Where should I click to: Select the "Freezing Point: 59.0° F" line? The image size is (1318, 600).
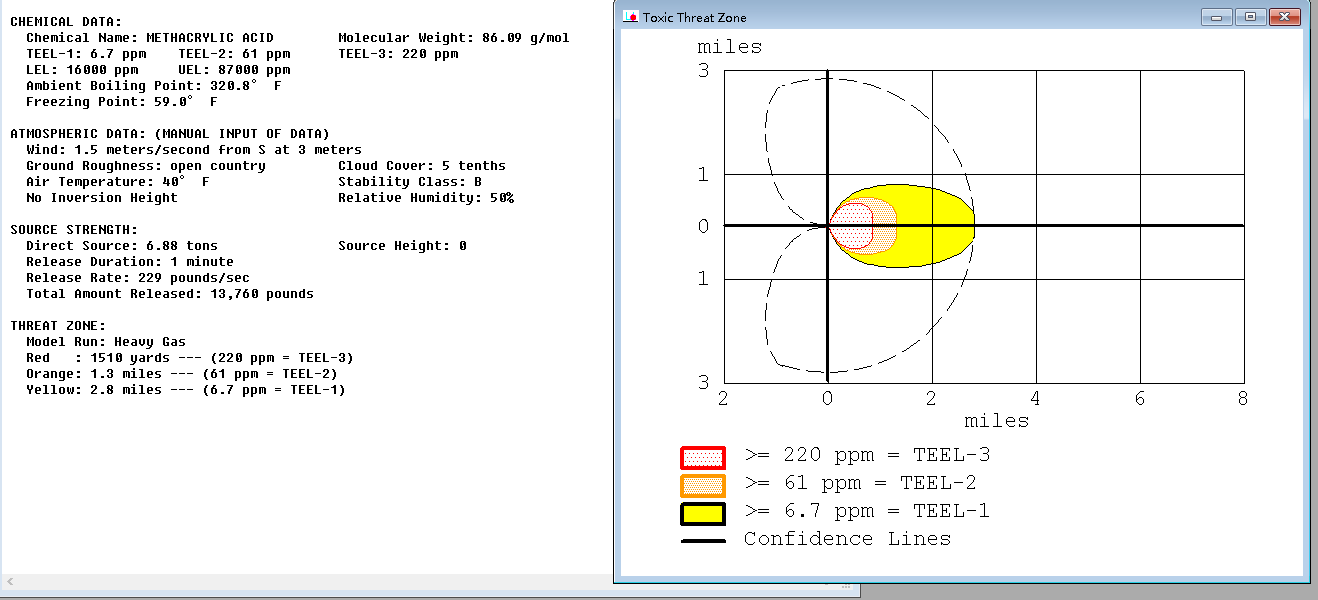(x=122, y=102)
